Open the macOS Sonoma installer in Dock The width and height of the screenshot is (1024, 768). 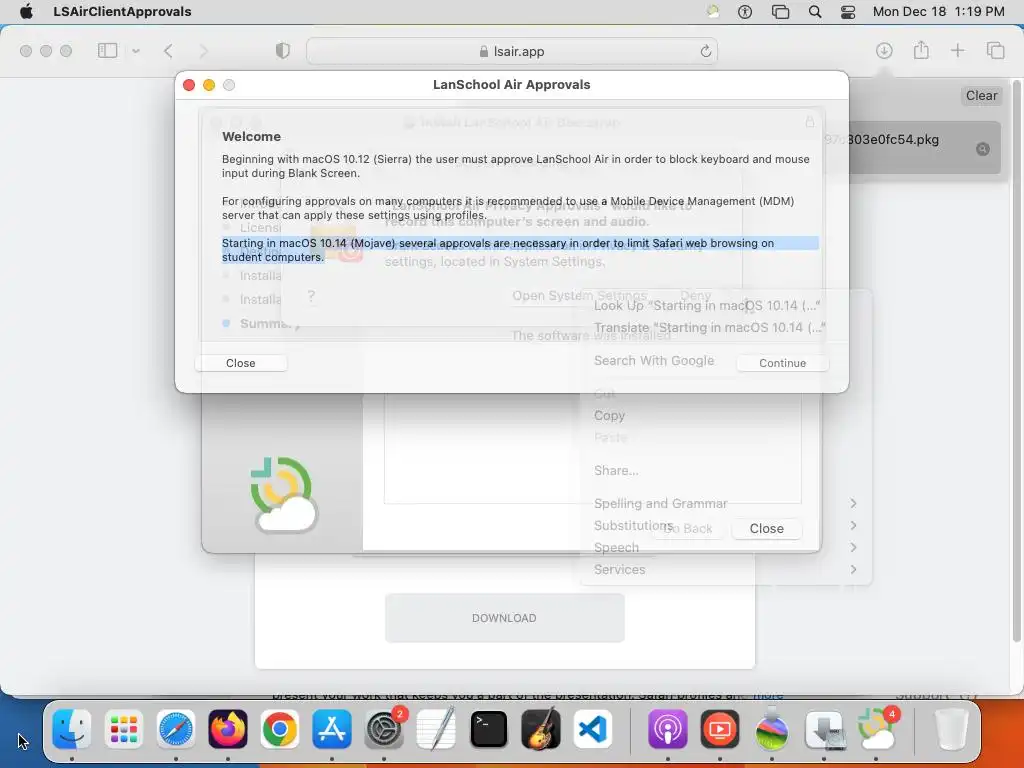[772, 729]
